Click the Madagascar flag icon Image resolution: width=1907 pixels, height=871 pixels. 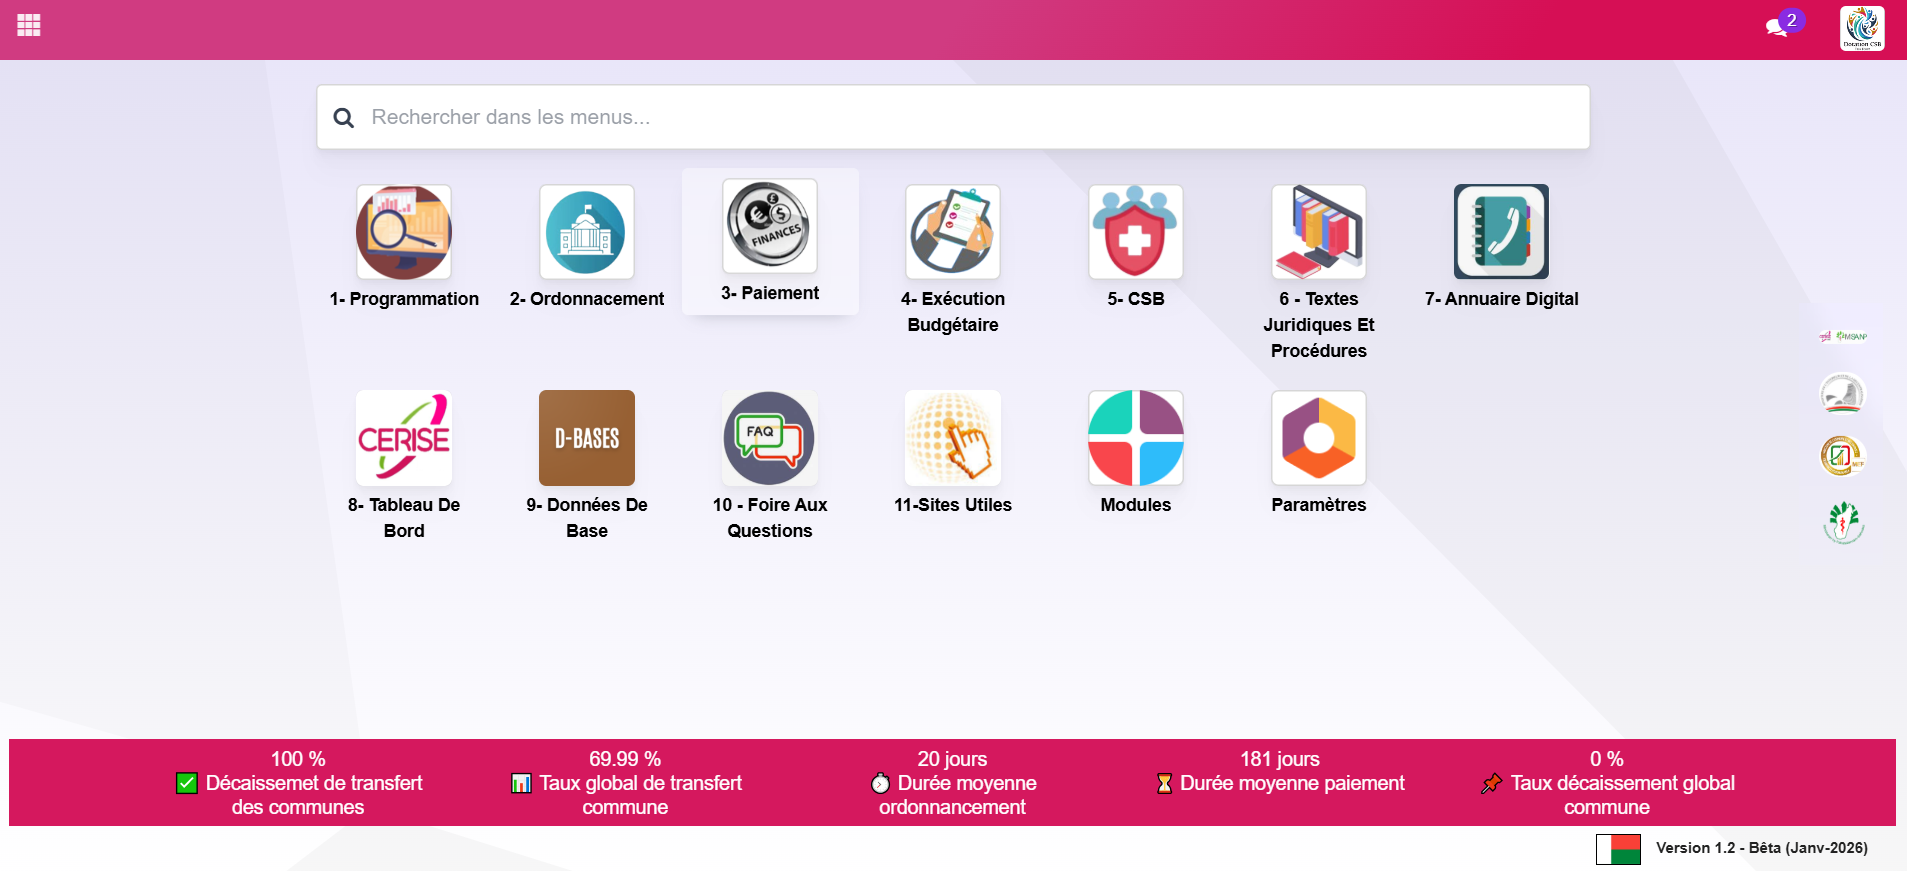[x=1618, y=849]
